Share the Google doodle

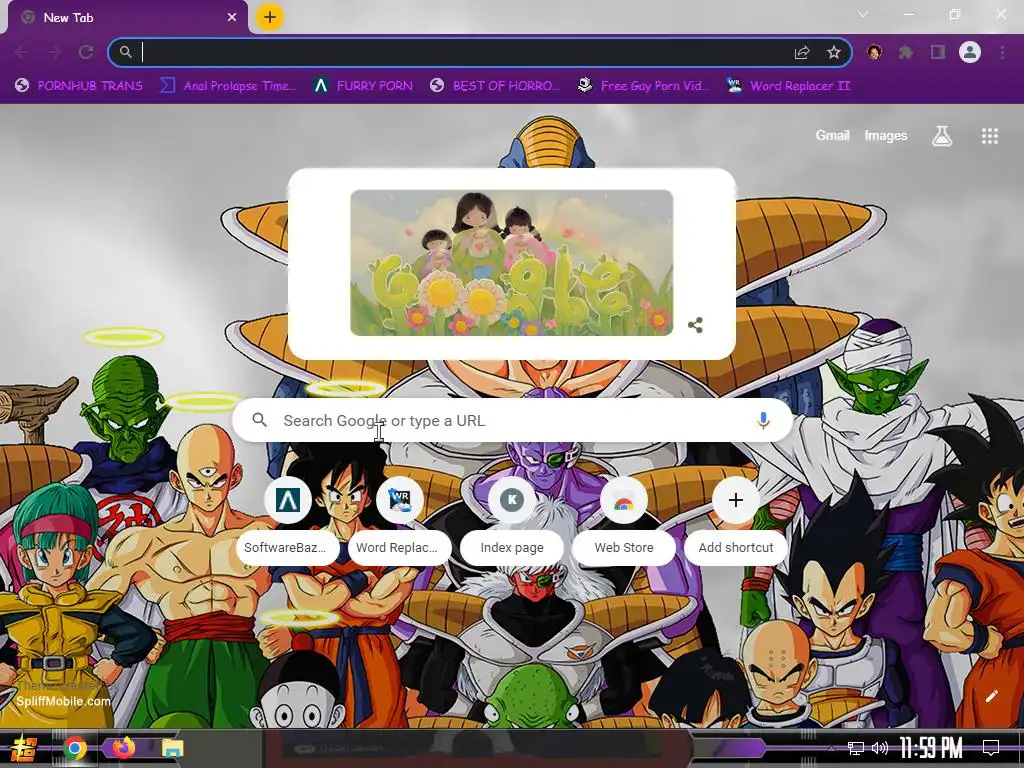tap(696, 325)
